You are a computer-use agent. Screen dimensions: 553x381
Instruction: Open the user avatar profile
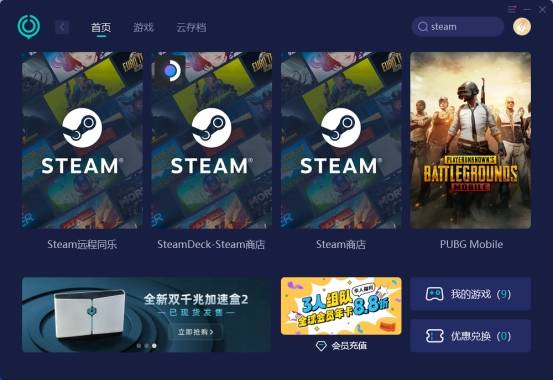[522, 26]
